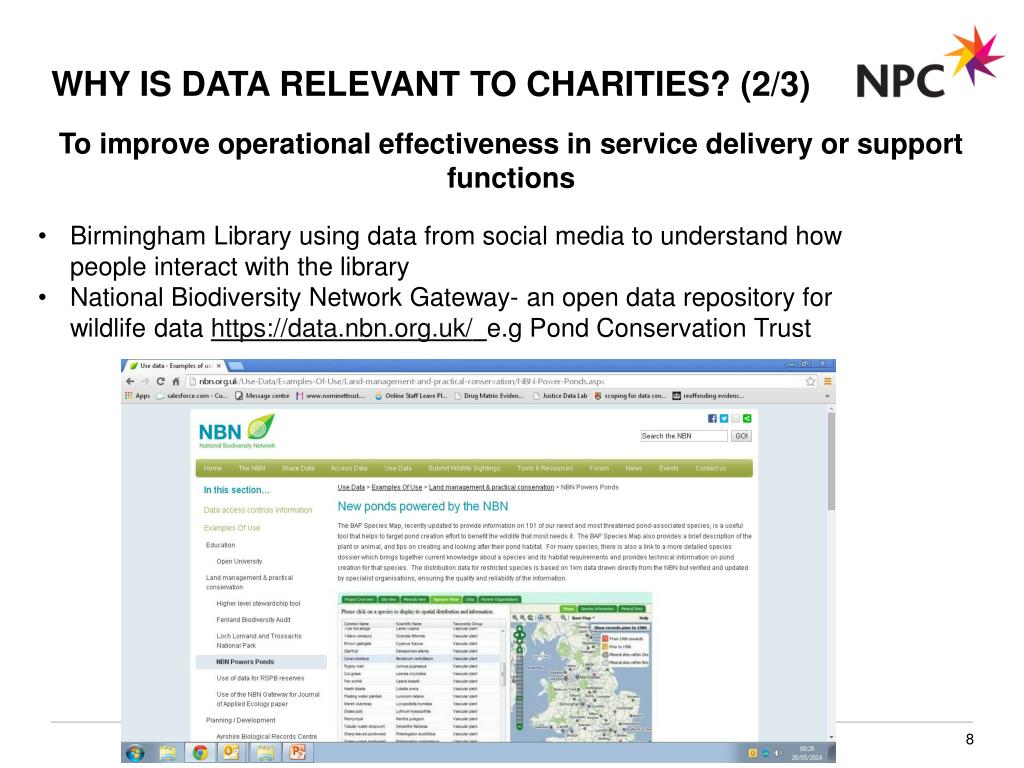Share the page on Facebook
This screenshot has height=768, width=1024.
712,419
